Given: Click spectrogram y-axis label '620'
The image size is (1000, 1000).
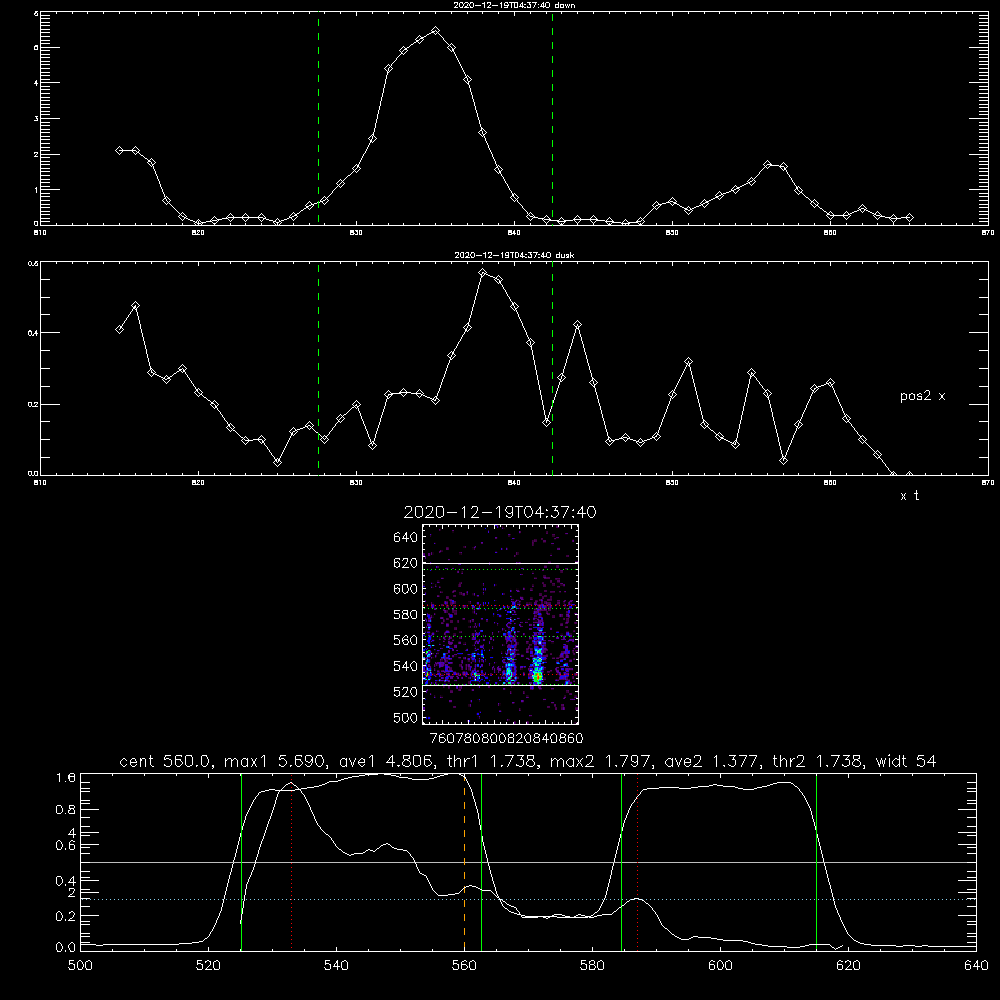Looking at the screenshot, I should click(405, 563).
